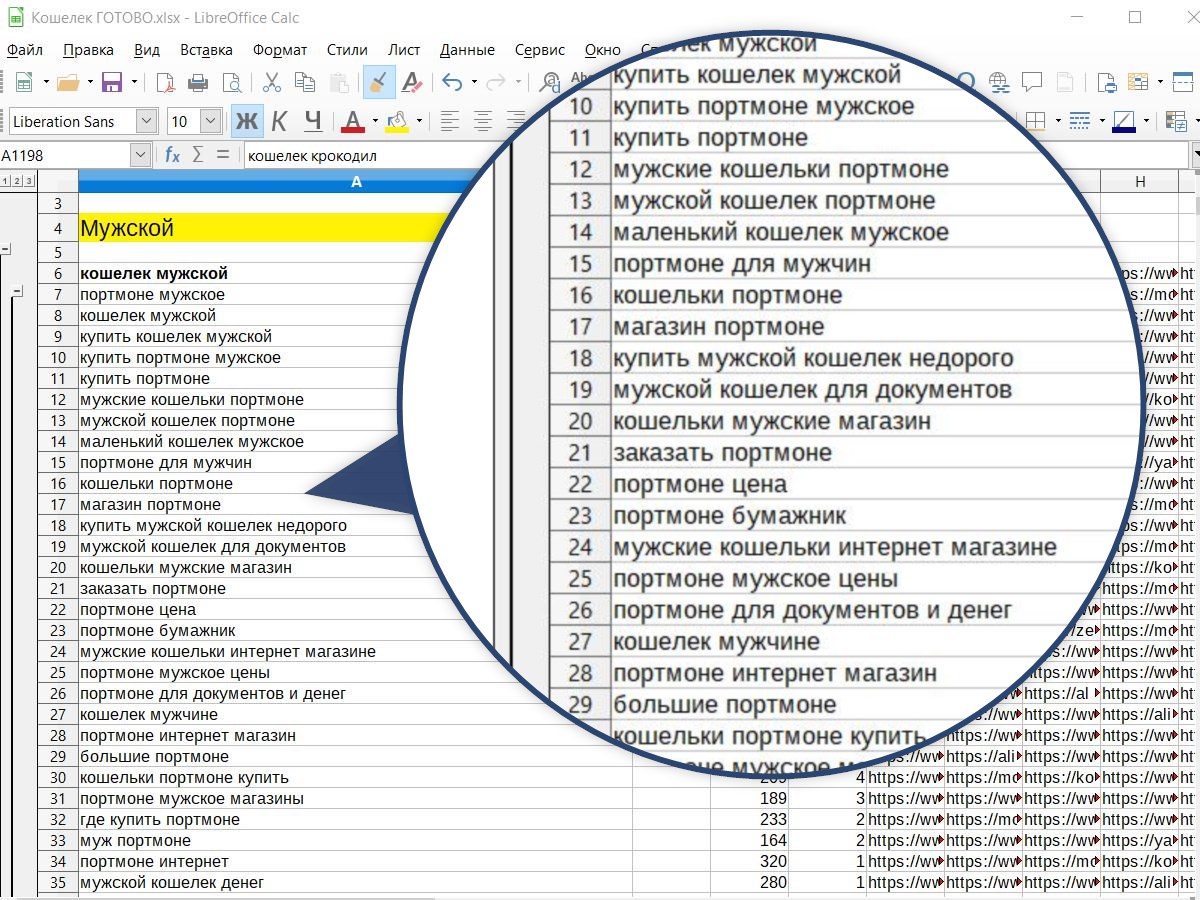Click Freeze Rows and Columns icon
This screenshot has width=1200, height=900.
[1138, 82]
